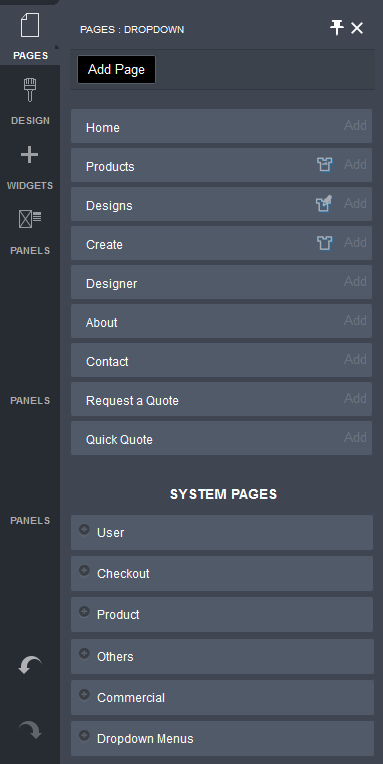
Task: Click the WIDGETS label in sidebar
Action: coord(30,186)
